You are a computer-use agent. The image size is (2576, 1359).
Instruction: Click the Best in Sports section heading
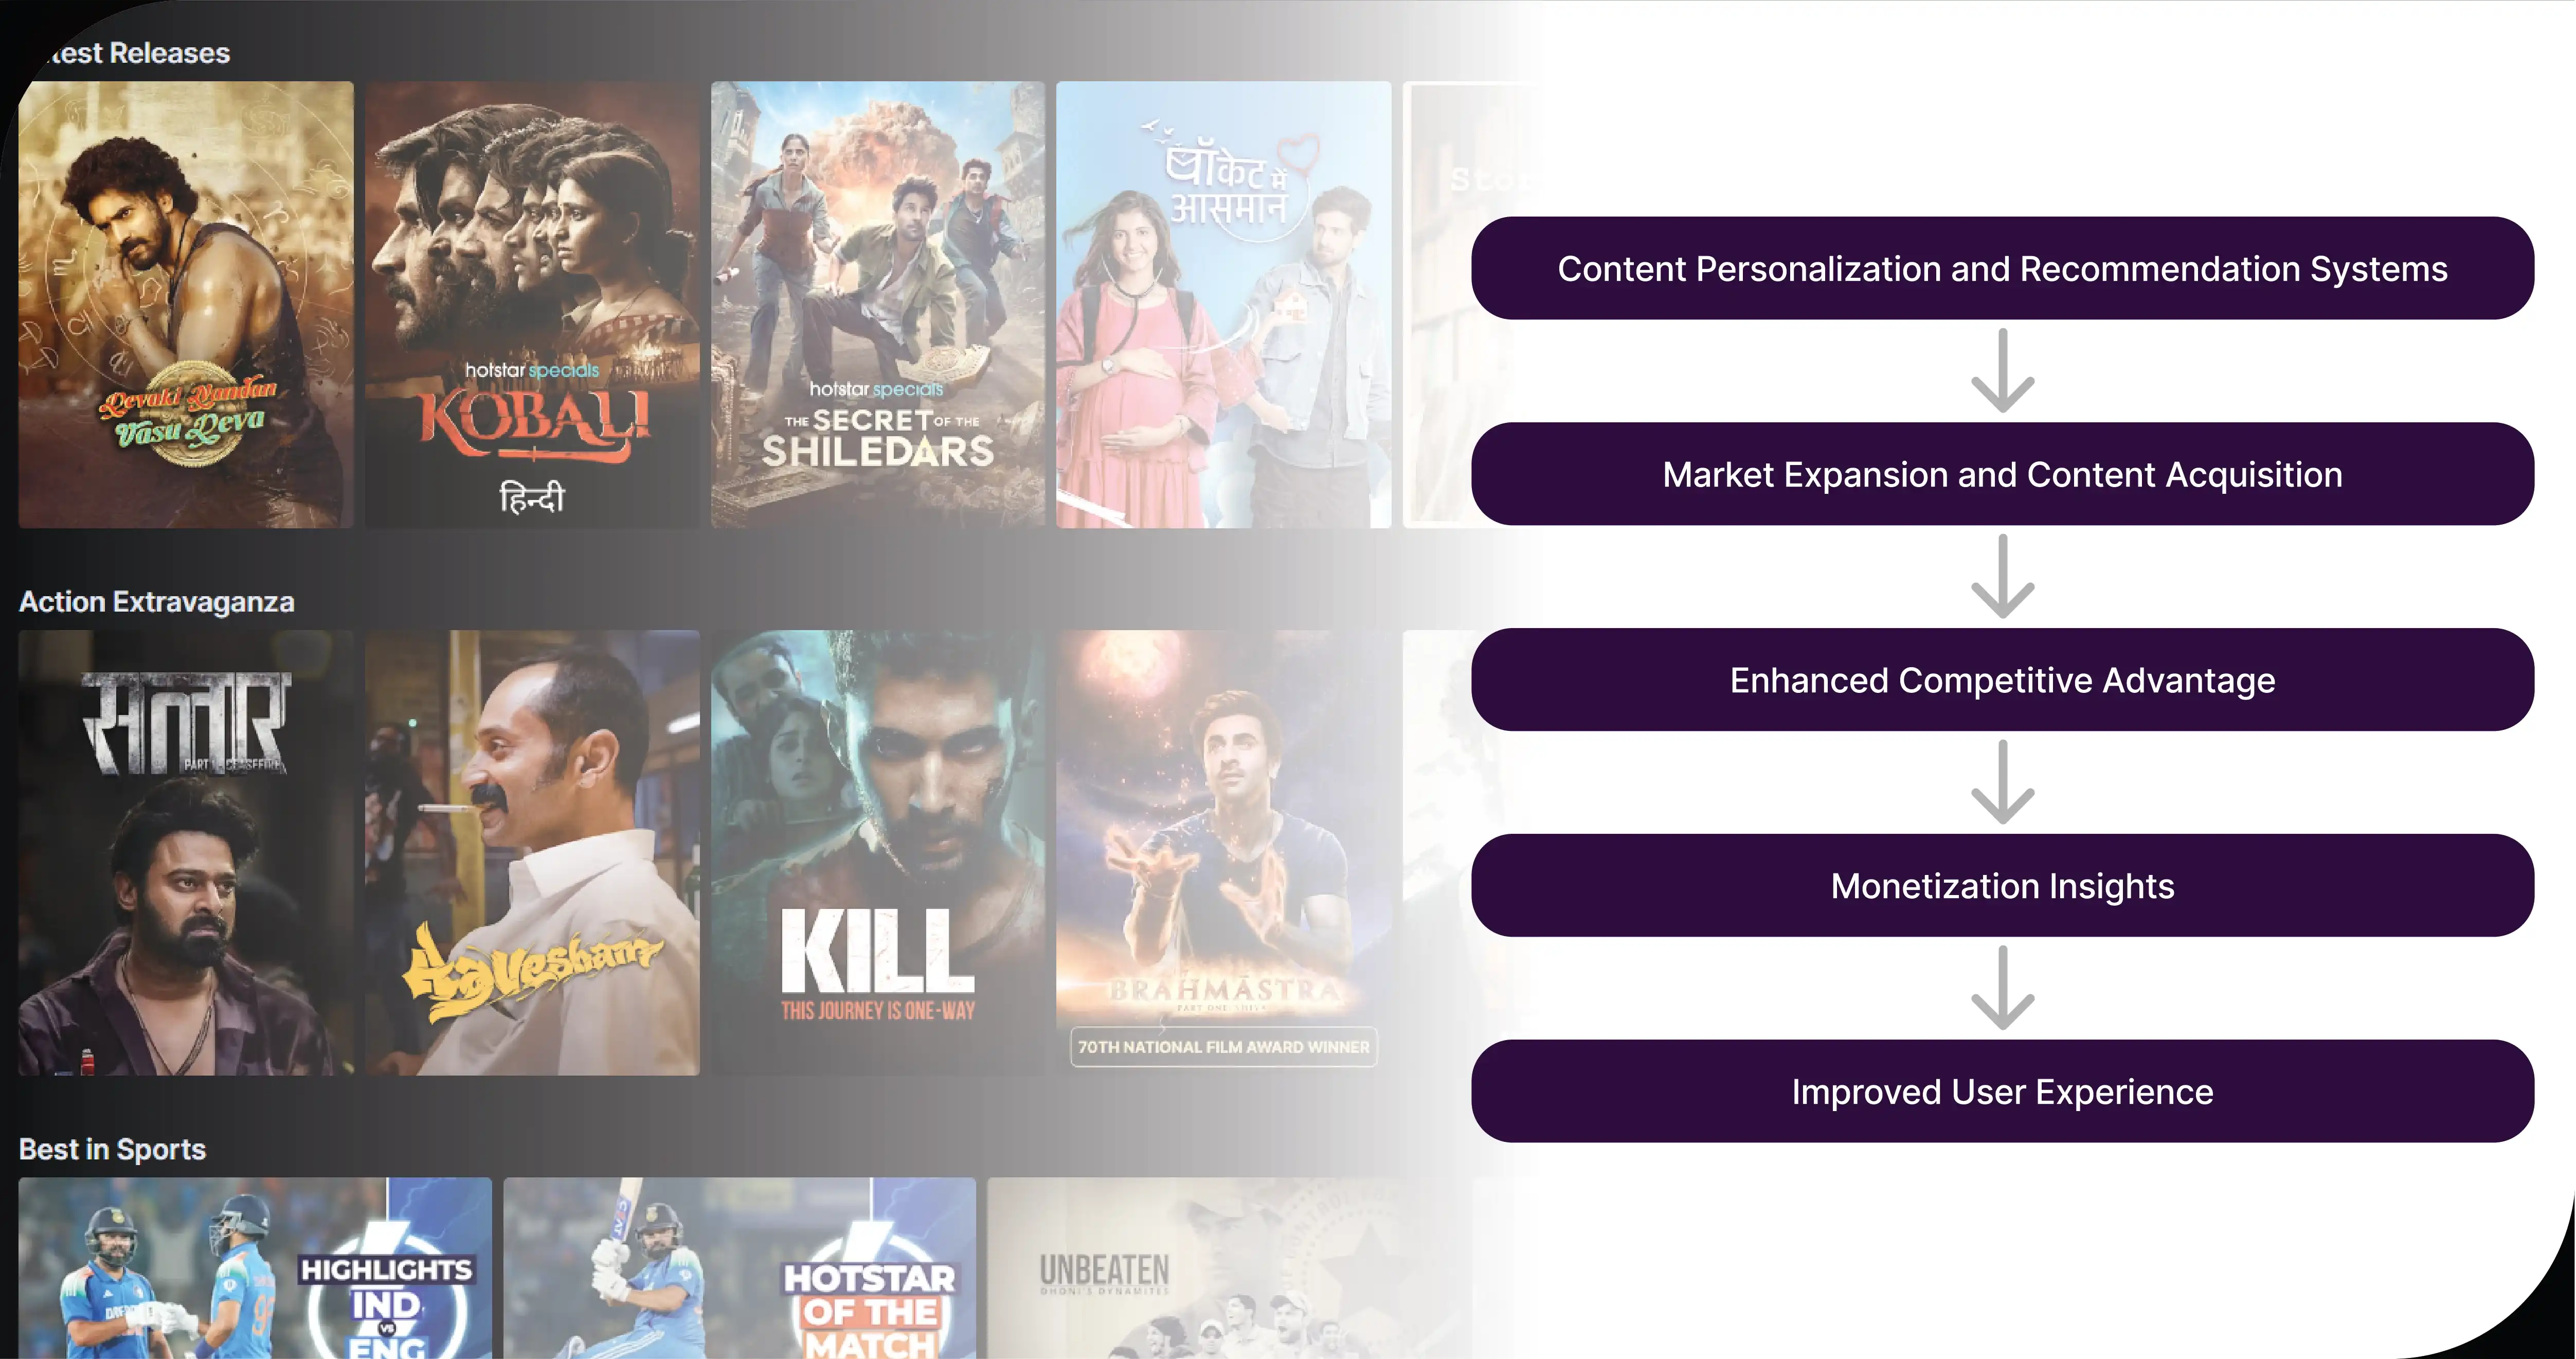tap(113, 1150)
